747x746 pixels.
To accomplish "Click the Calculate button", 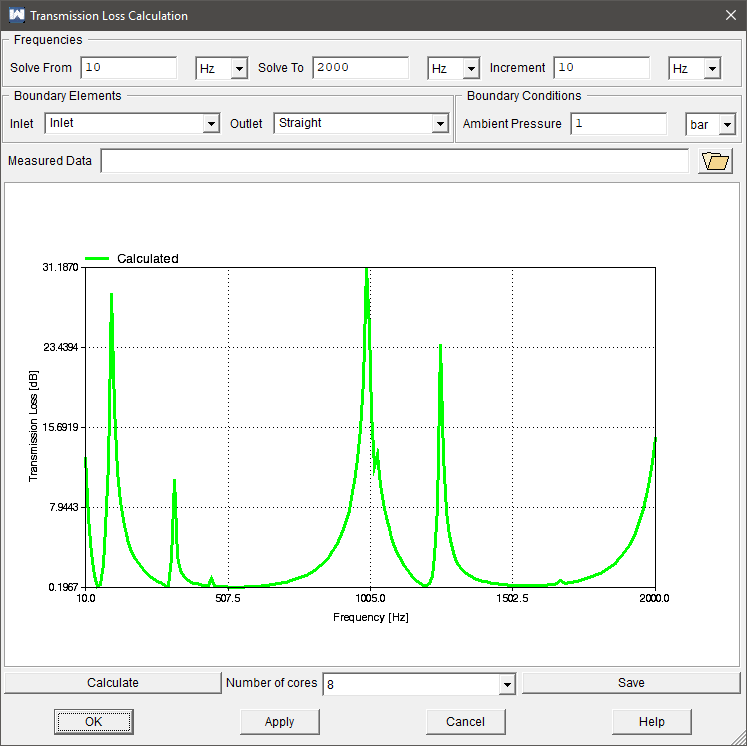I will pos(113,683).
